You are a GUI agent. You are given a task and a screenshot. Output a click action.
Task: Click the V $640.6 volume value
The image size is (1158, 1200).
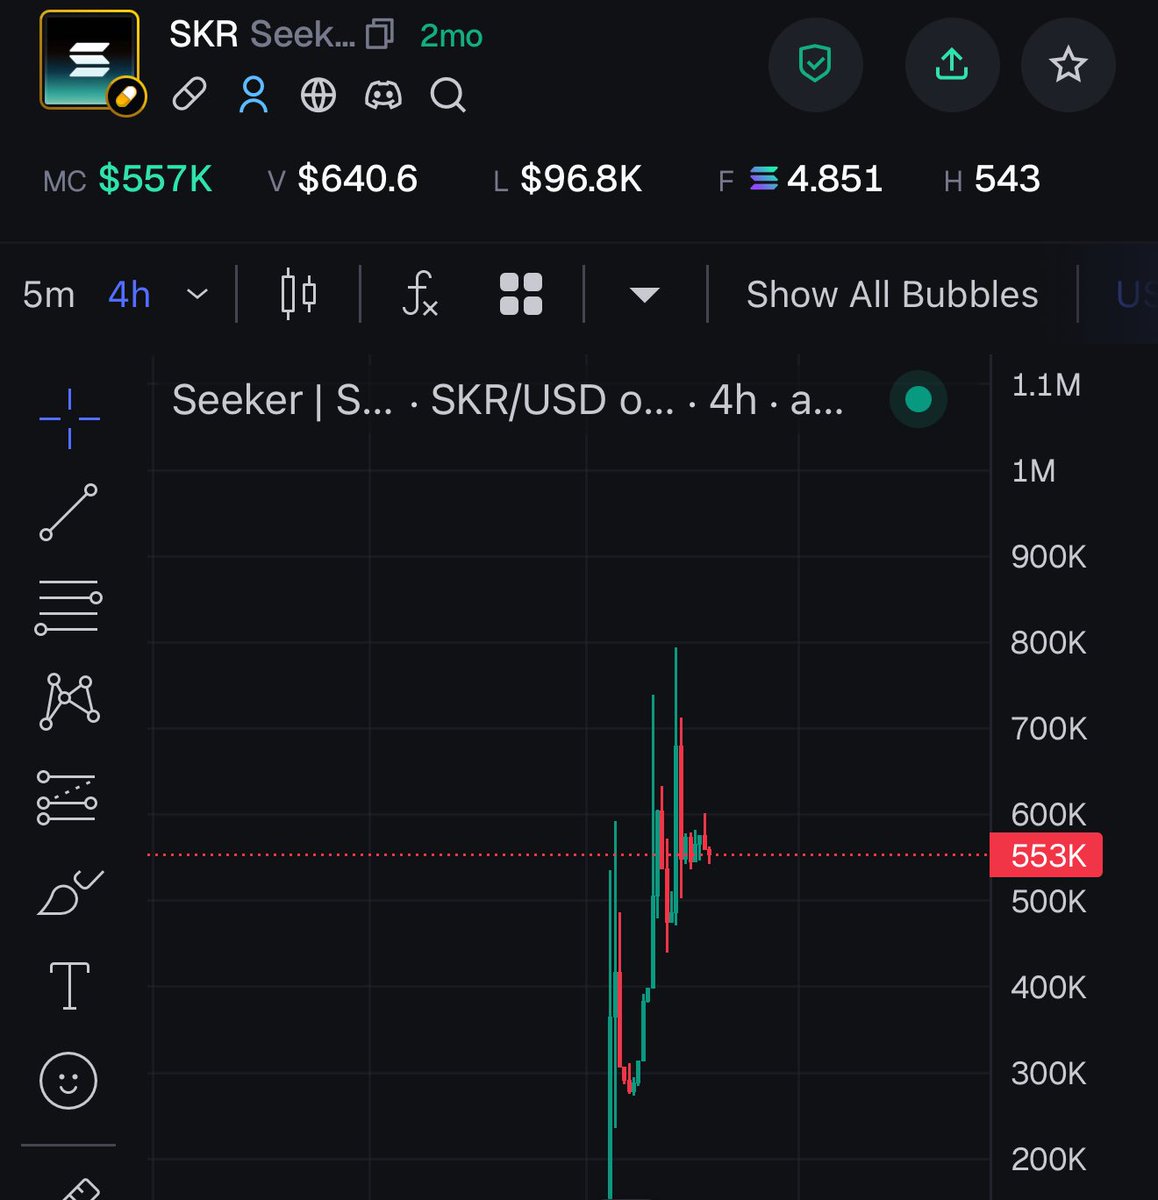coord(342,180)
